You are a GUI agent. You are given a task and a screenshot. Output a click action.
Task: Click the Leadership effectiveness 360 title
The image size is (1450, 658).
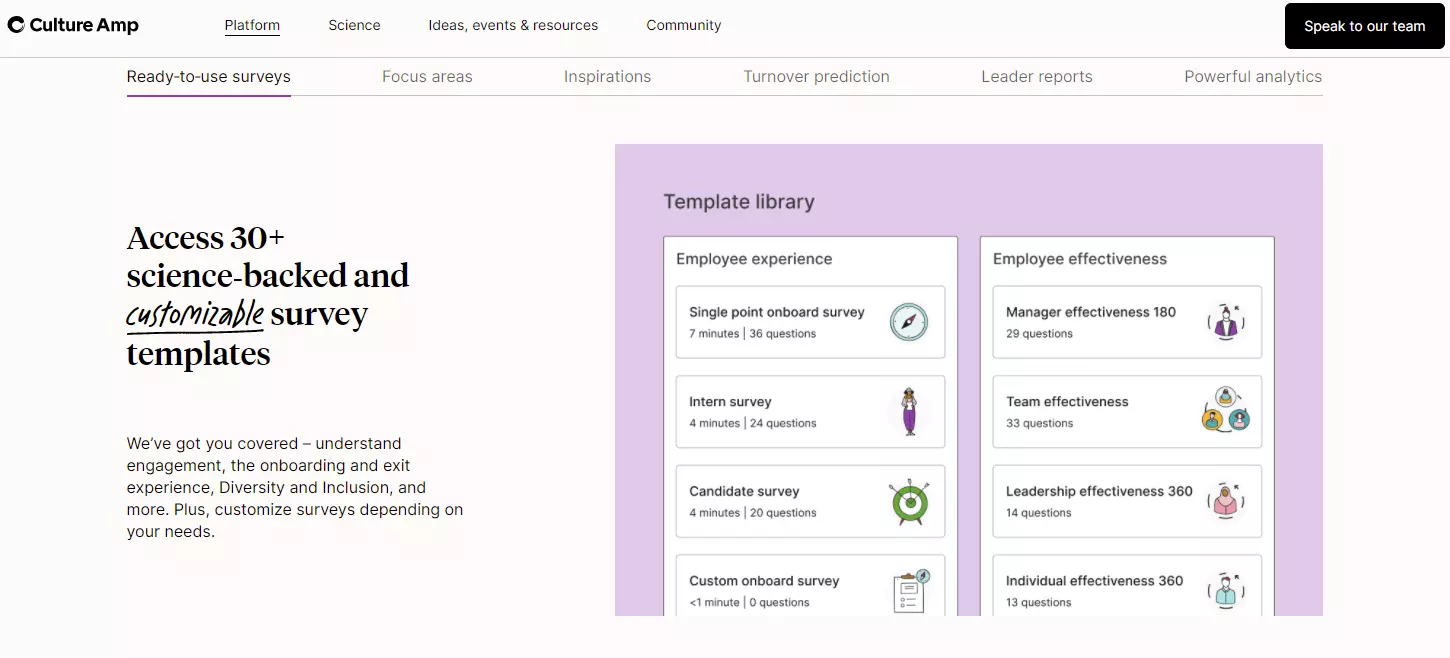(x=1099, y=491)
